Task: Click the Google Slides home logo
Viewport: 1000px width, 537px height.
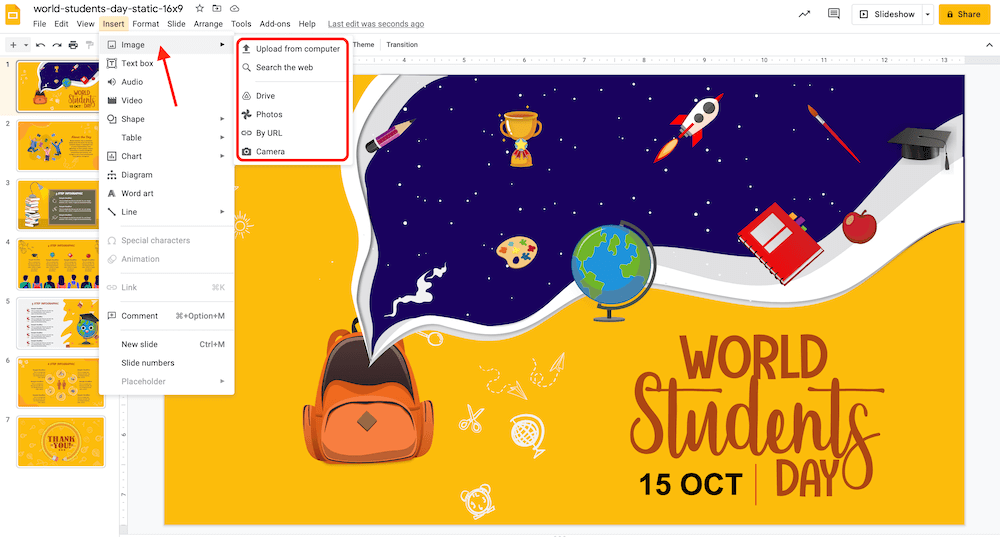Action: point(14,14)
